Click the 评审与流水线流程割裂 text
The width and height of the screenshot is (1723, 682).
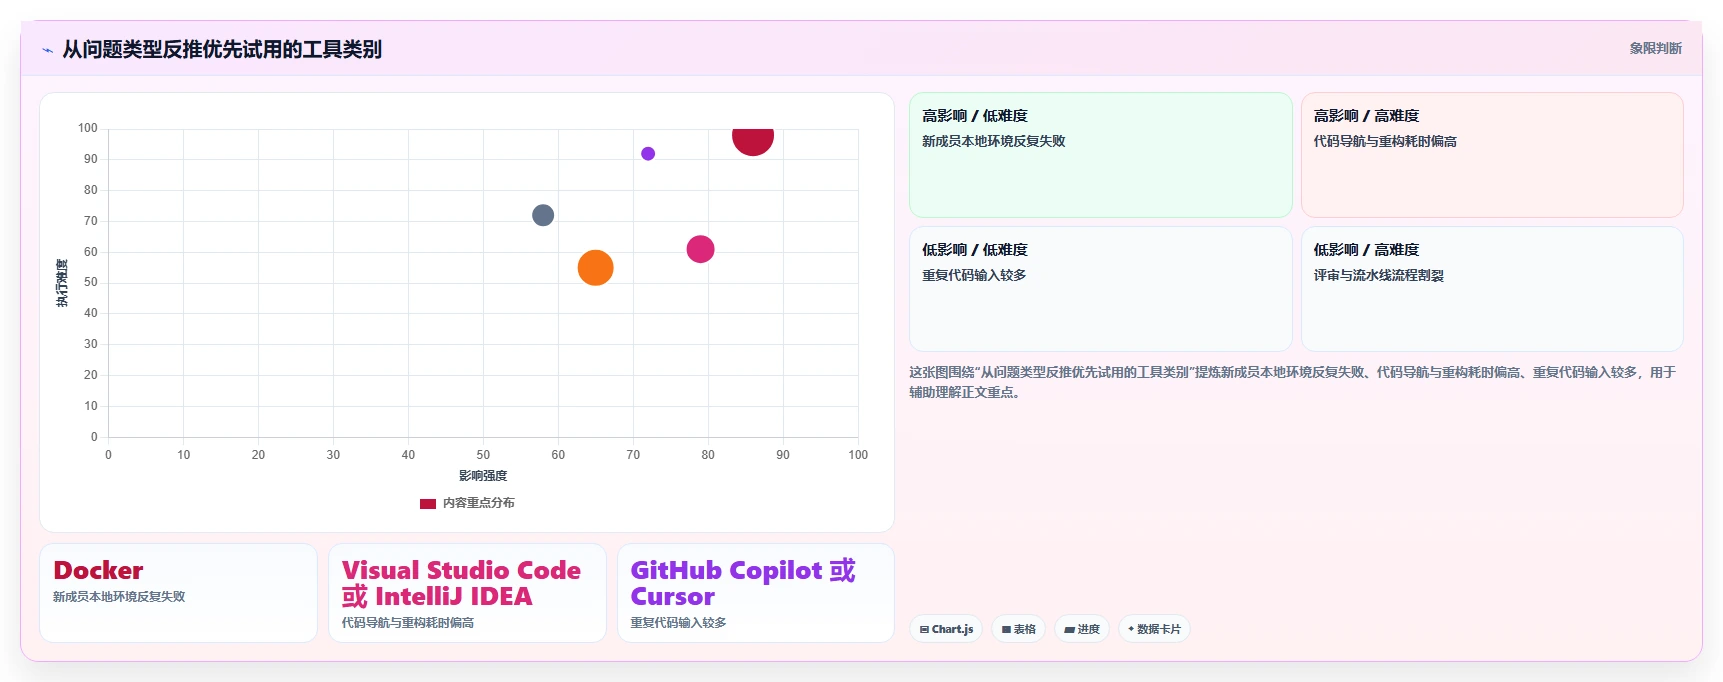(1378, 275)
